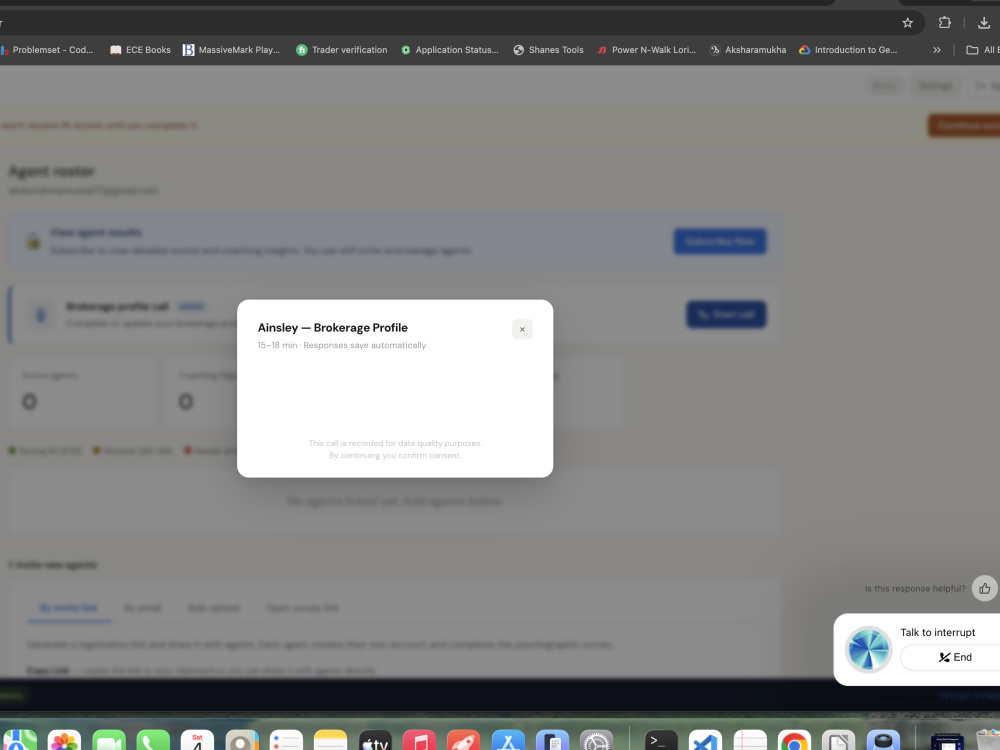Open Terminal from the dock
The height and width of the screenshot is (750, 1000).
(x=661, y=741)
